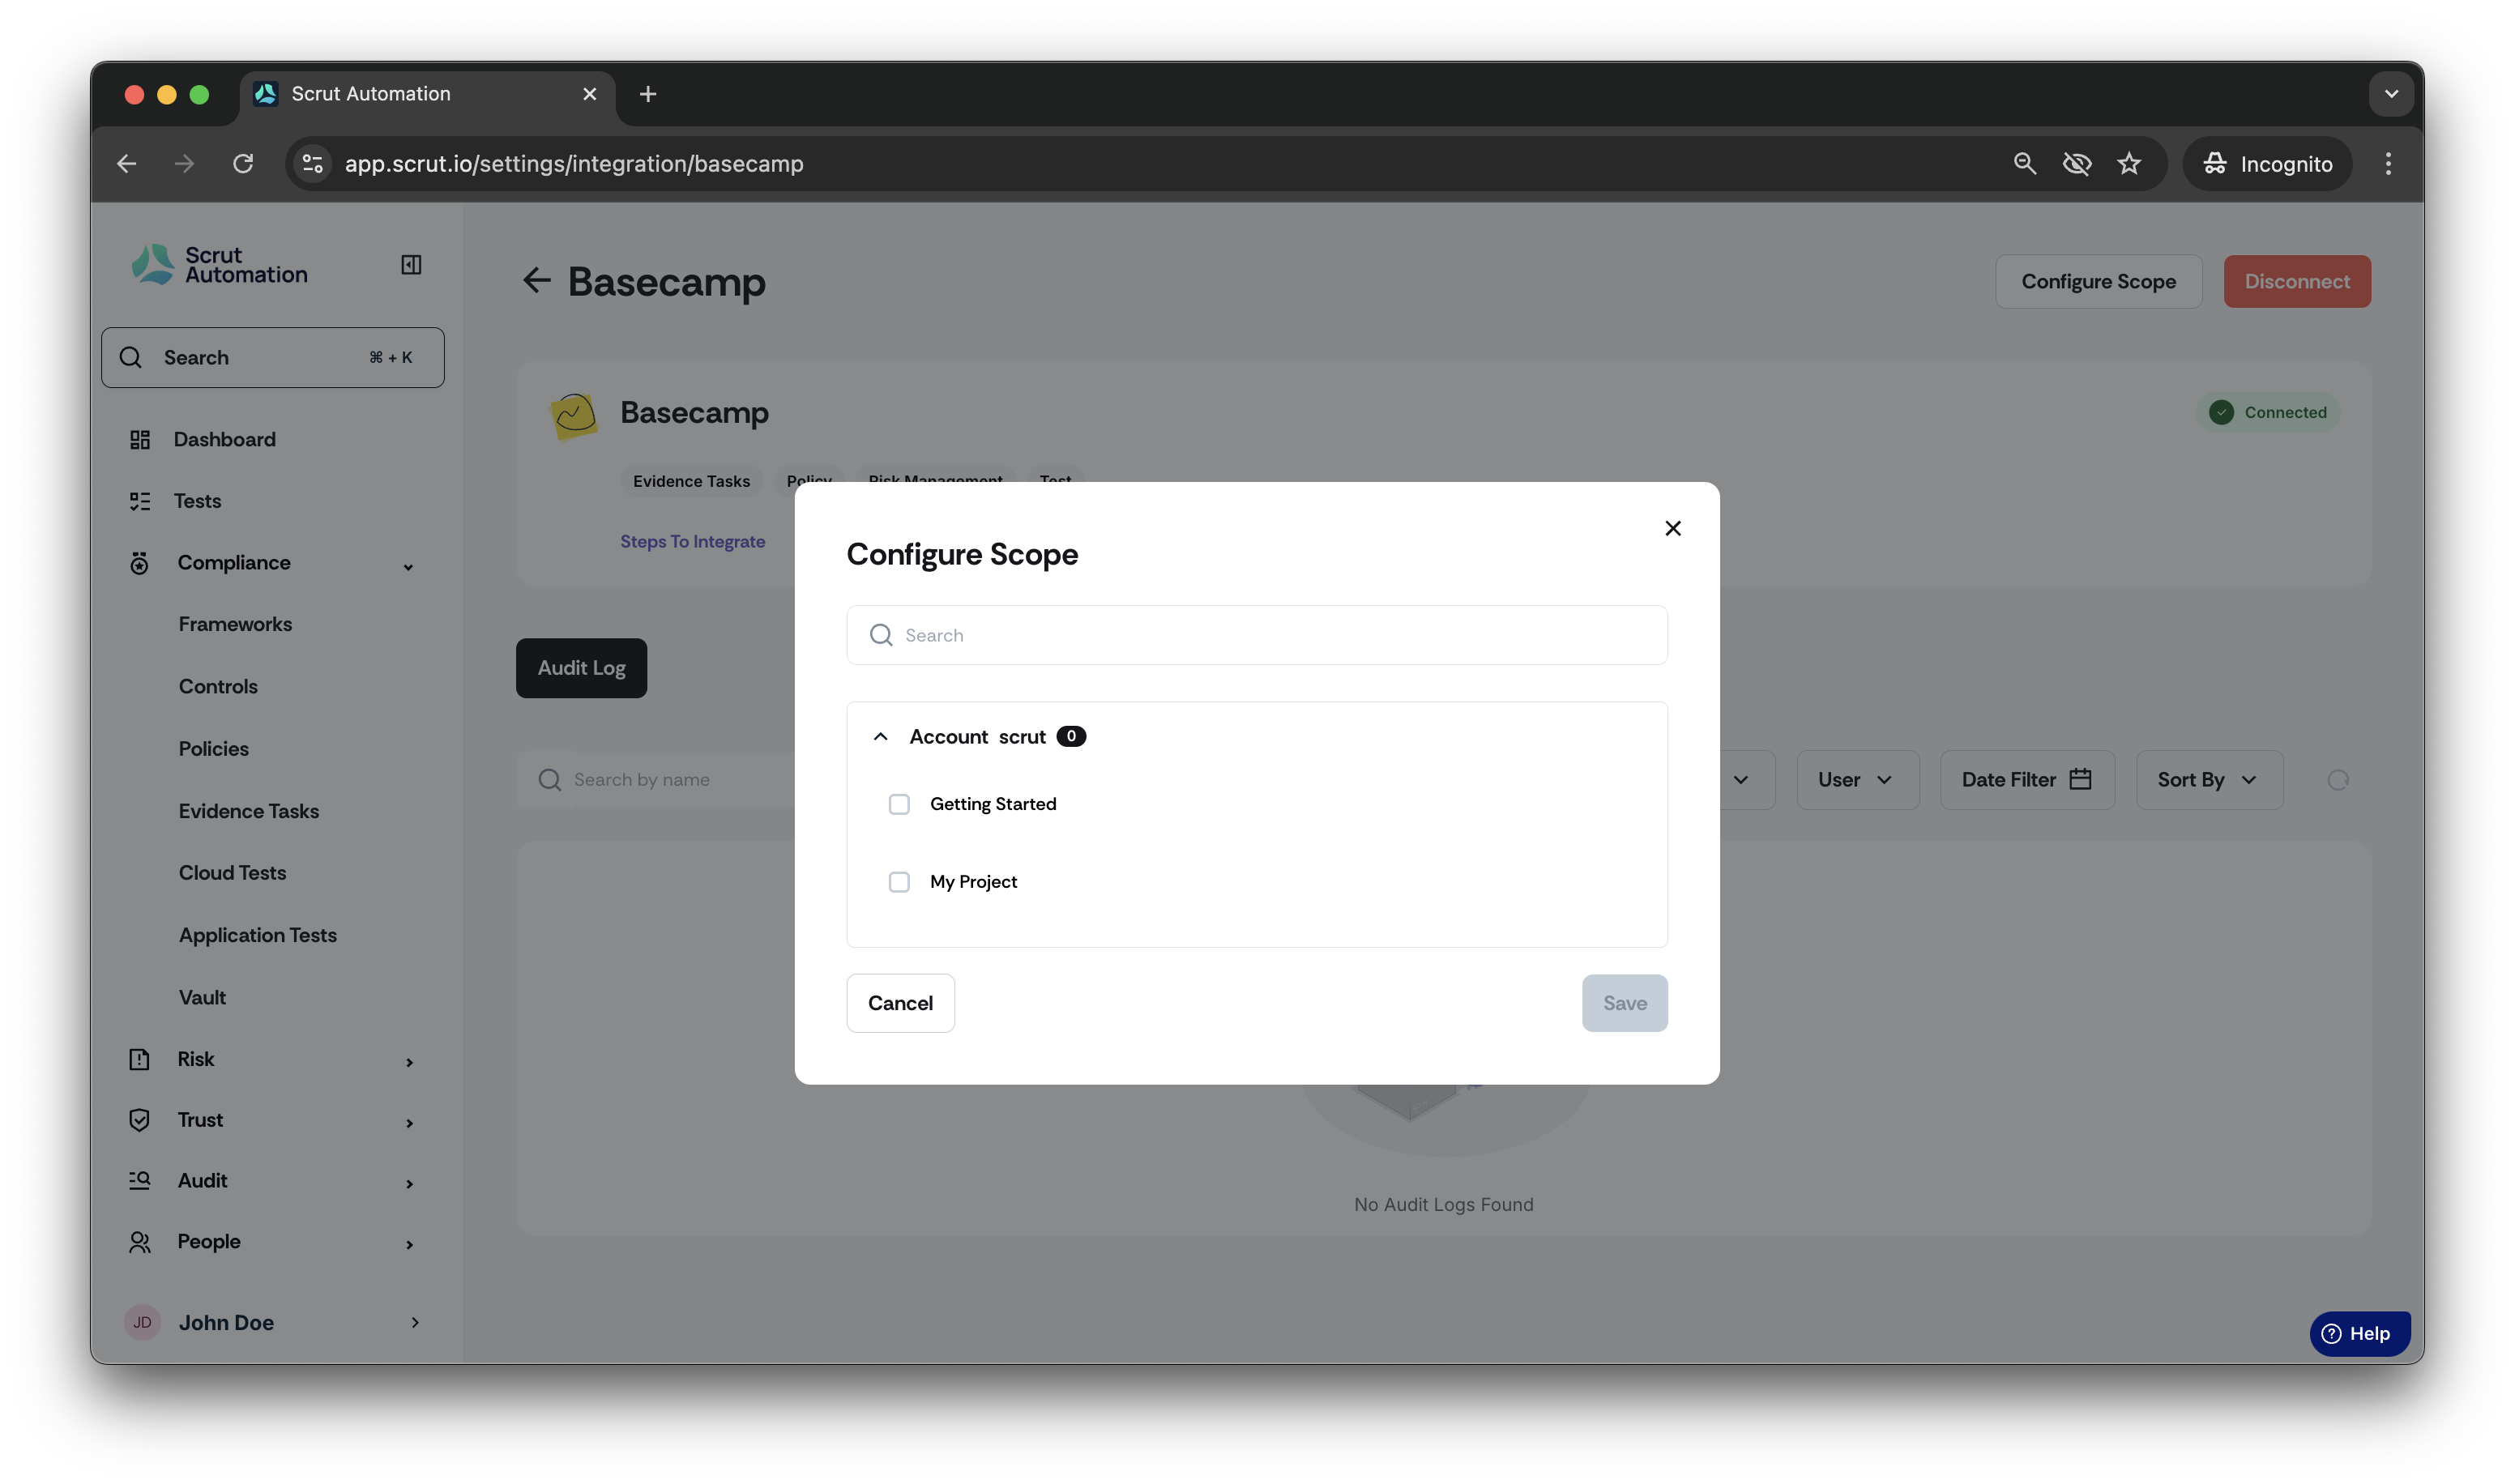Bookmark this page with the star icon
The width and height of the screenshot is (2515, 1484).
[2128, 164]
